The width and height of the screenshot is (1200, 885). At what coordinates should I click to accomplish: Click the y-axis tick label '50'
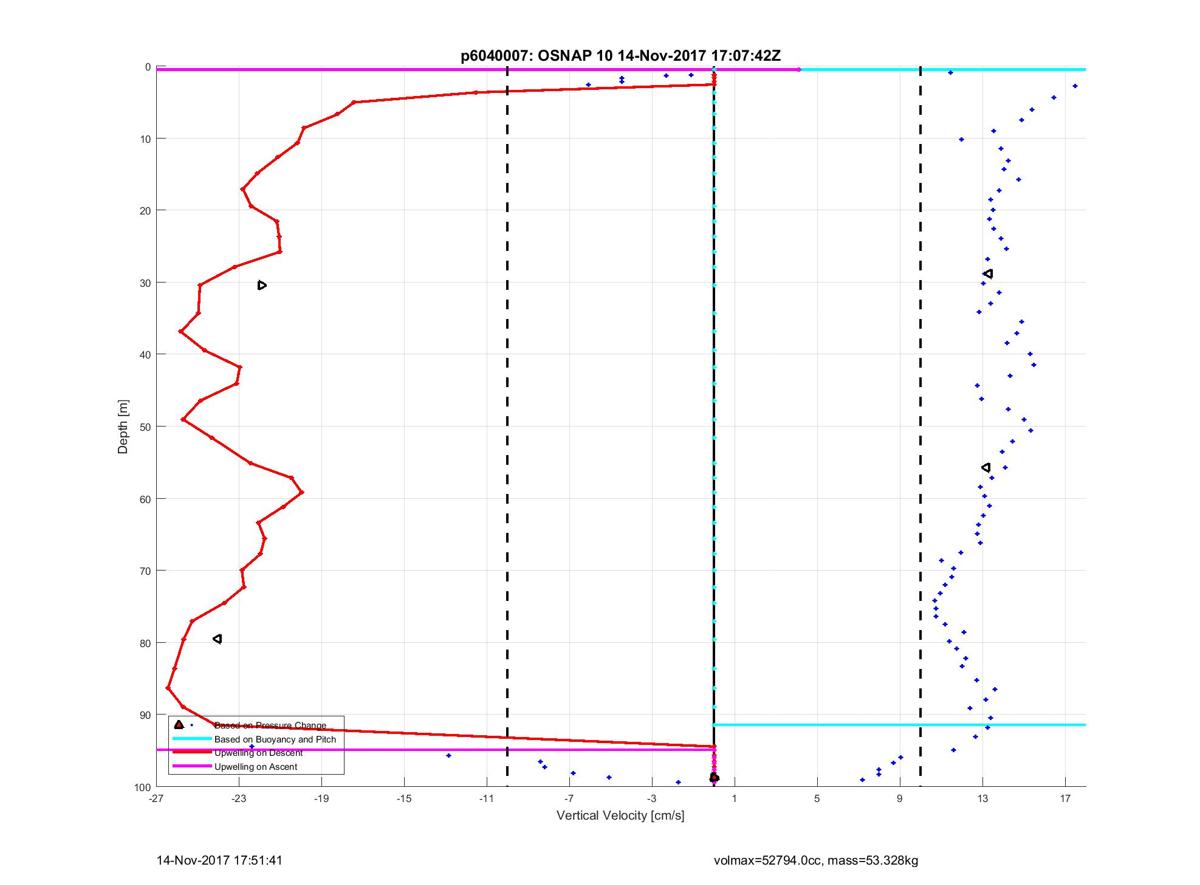coord(145,427)
